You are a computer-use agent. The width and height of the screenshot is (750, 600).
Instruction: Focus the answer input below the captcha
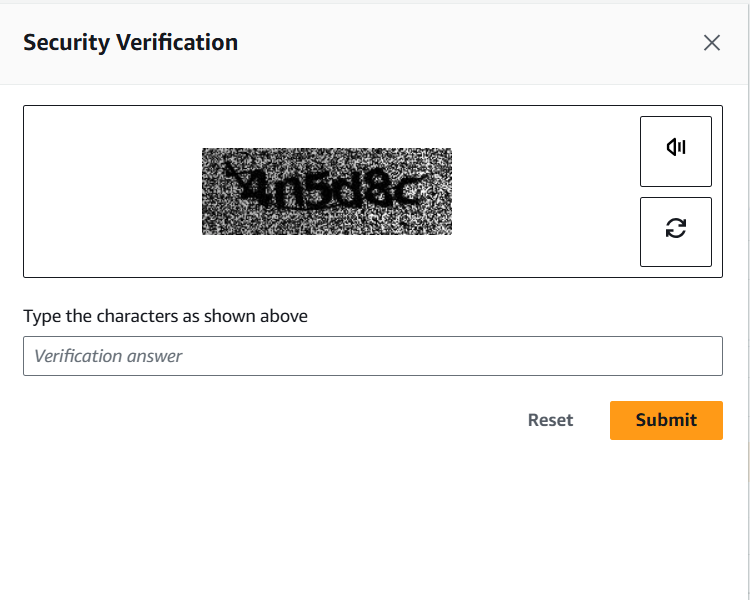372,356
